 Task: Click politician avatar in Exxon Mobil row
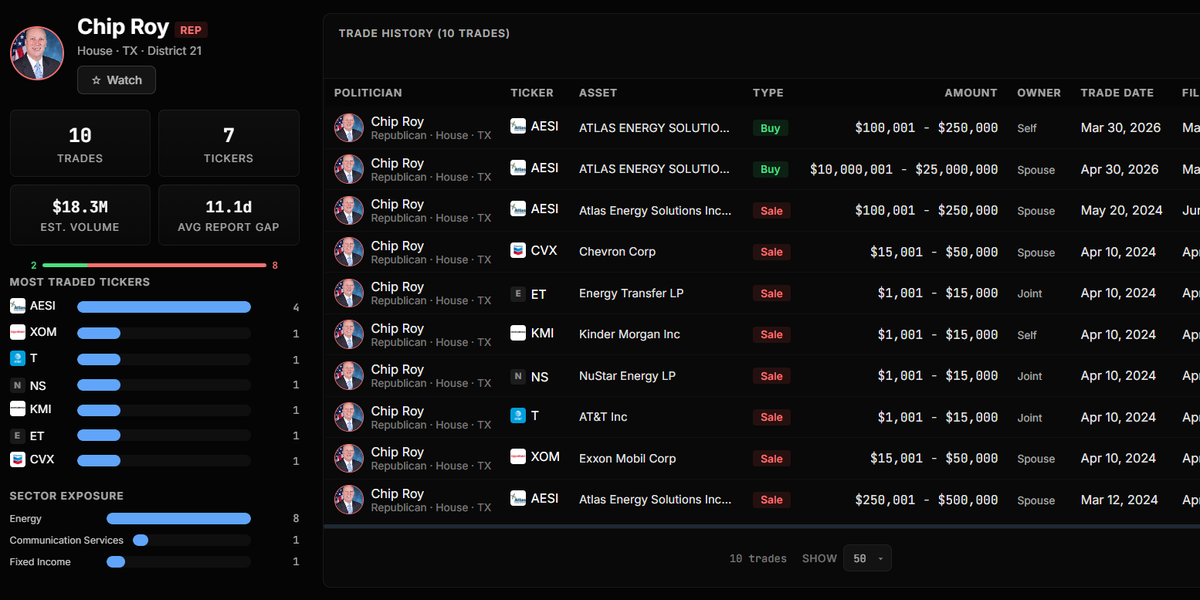click(x=349, y=459)
